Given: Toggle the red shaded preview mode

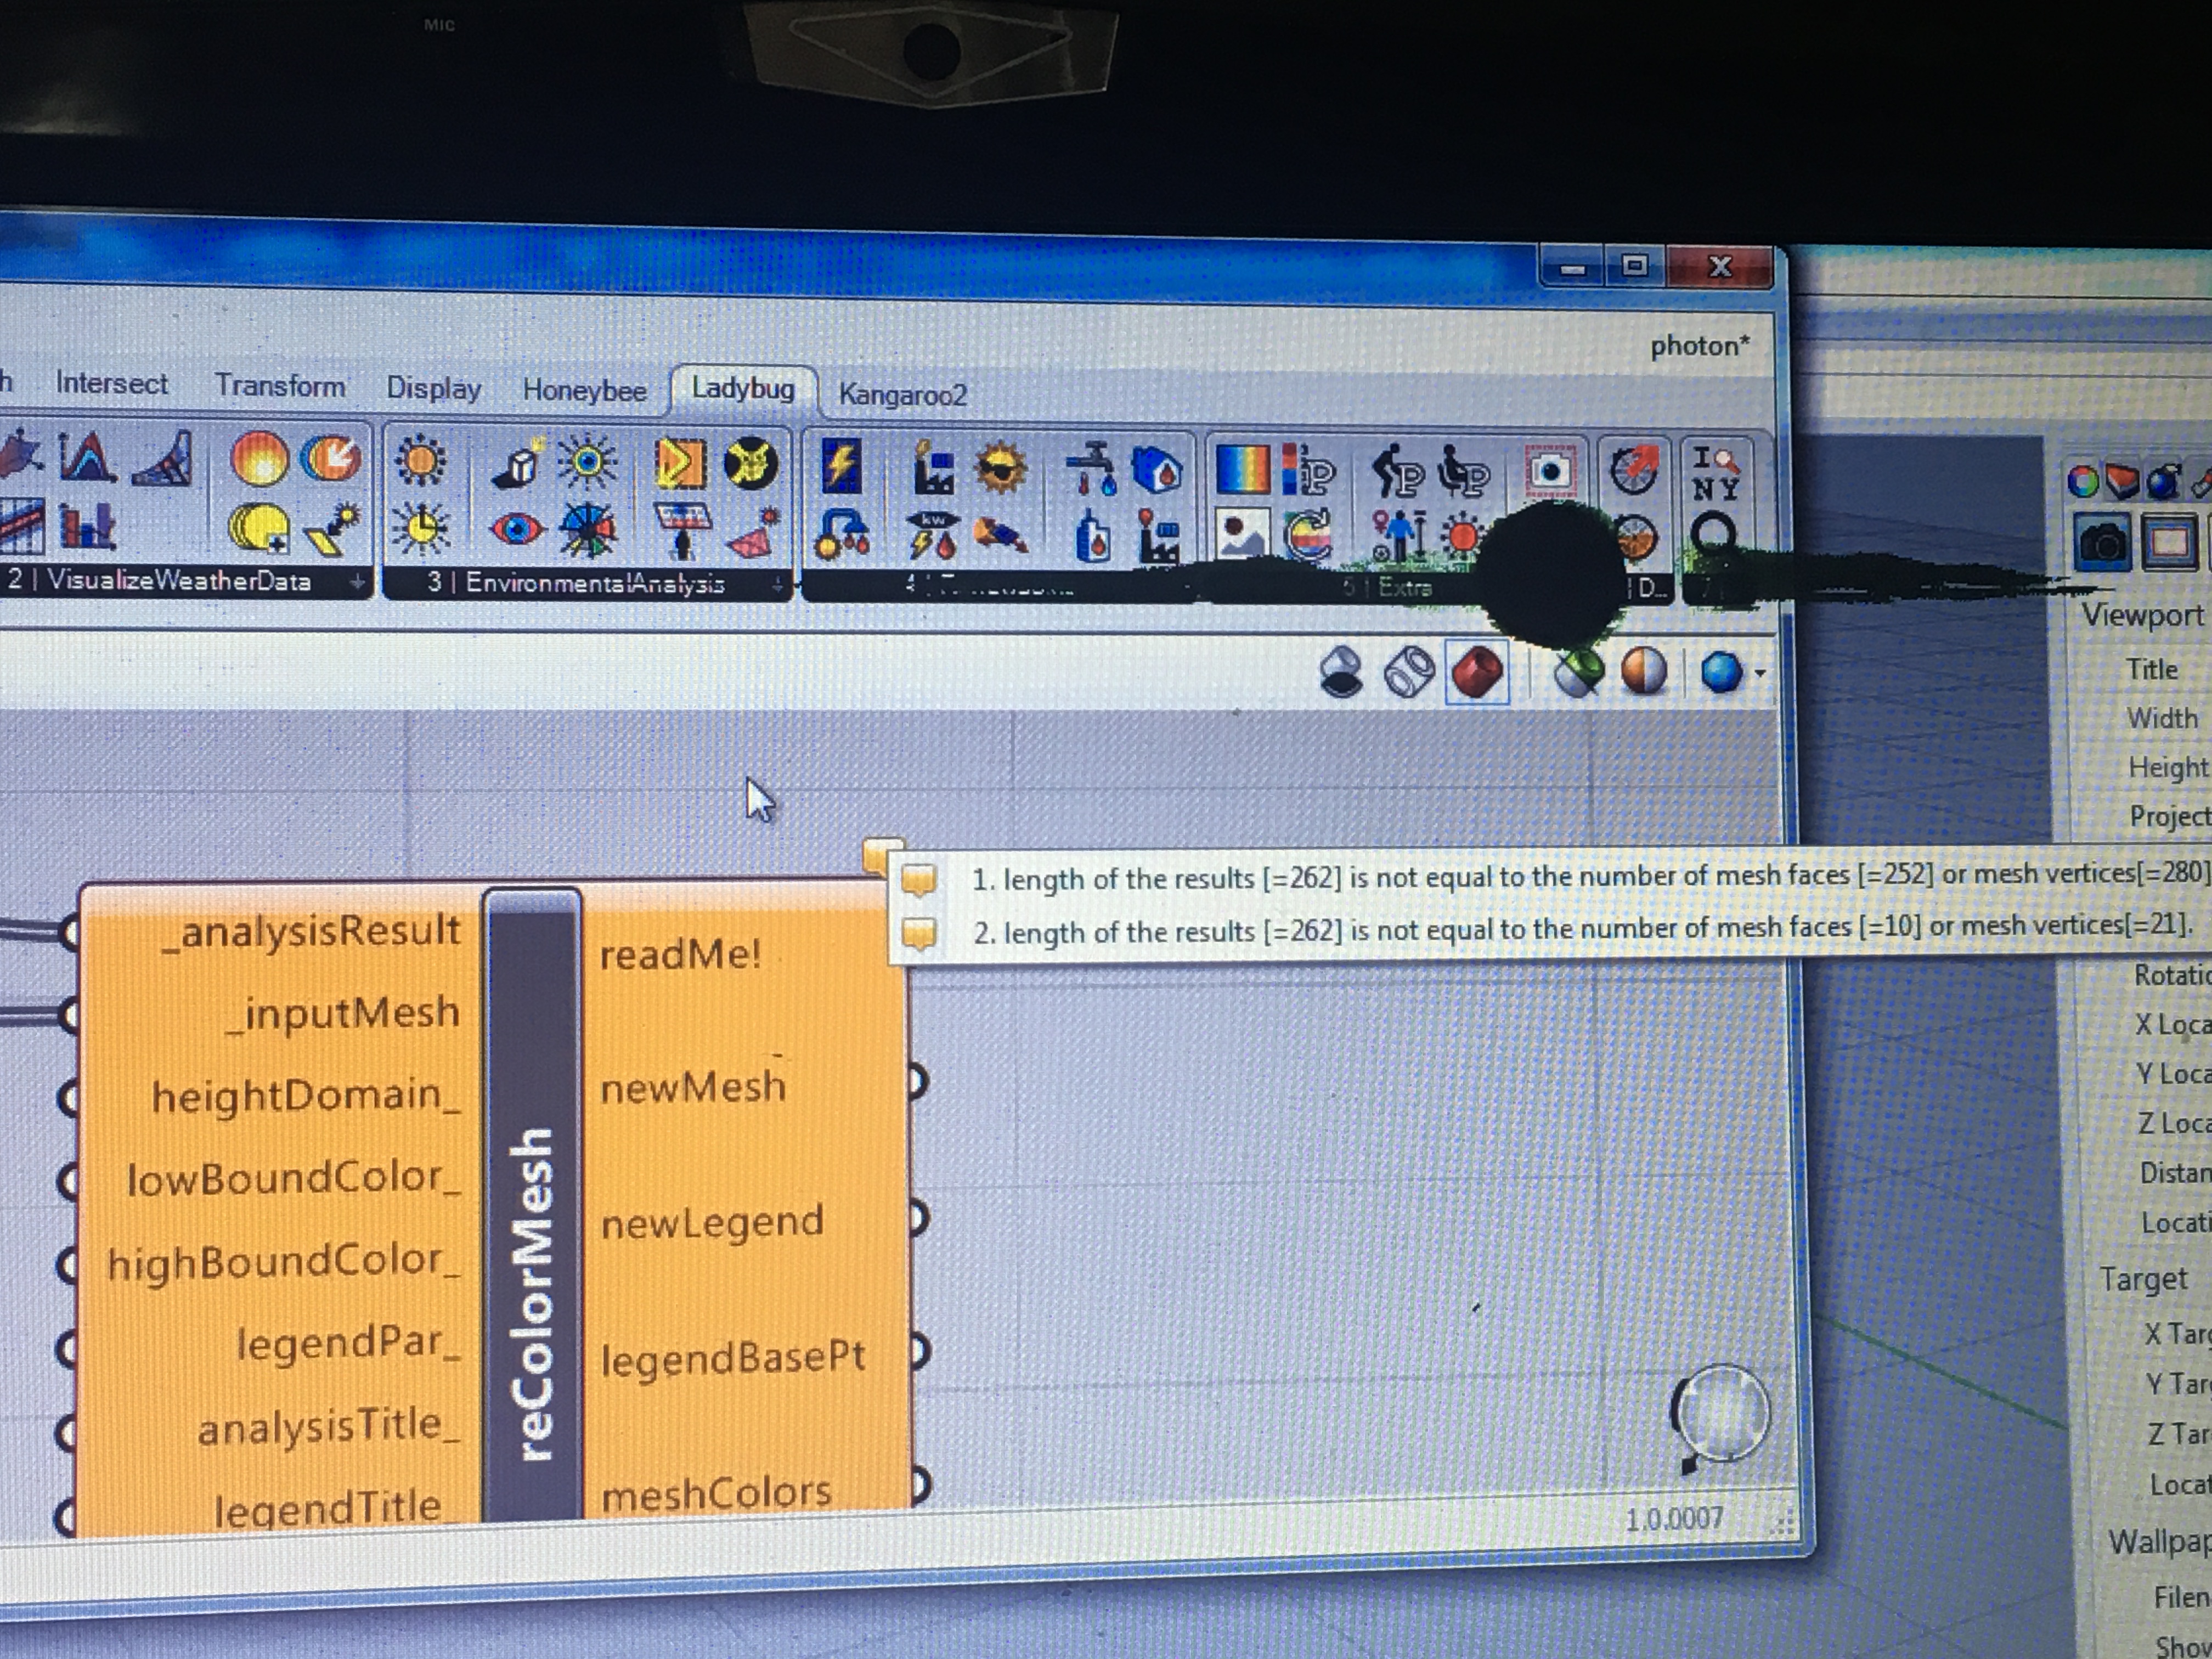Looking at the screenshot, I should pos(1477,672).
